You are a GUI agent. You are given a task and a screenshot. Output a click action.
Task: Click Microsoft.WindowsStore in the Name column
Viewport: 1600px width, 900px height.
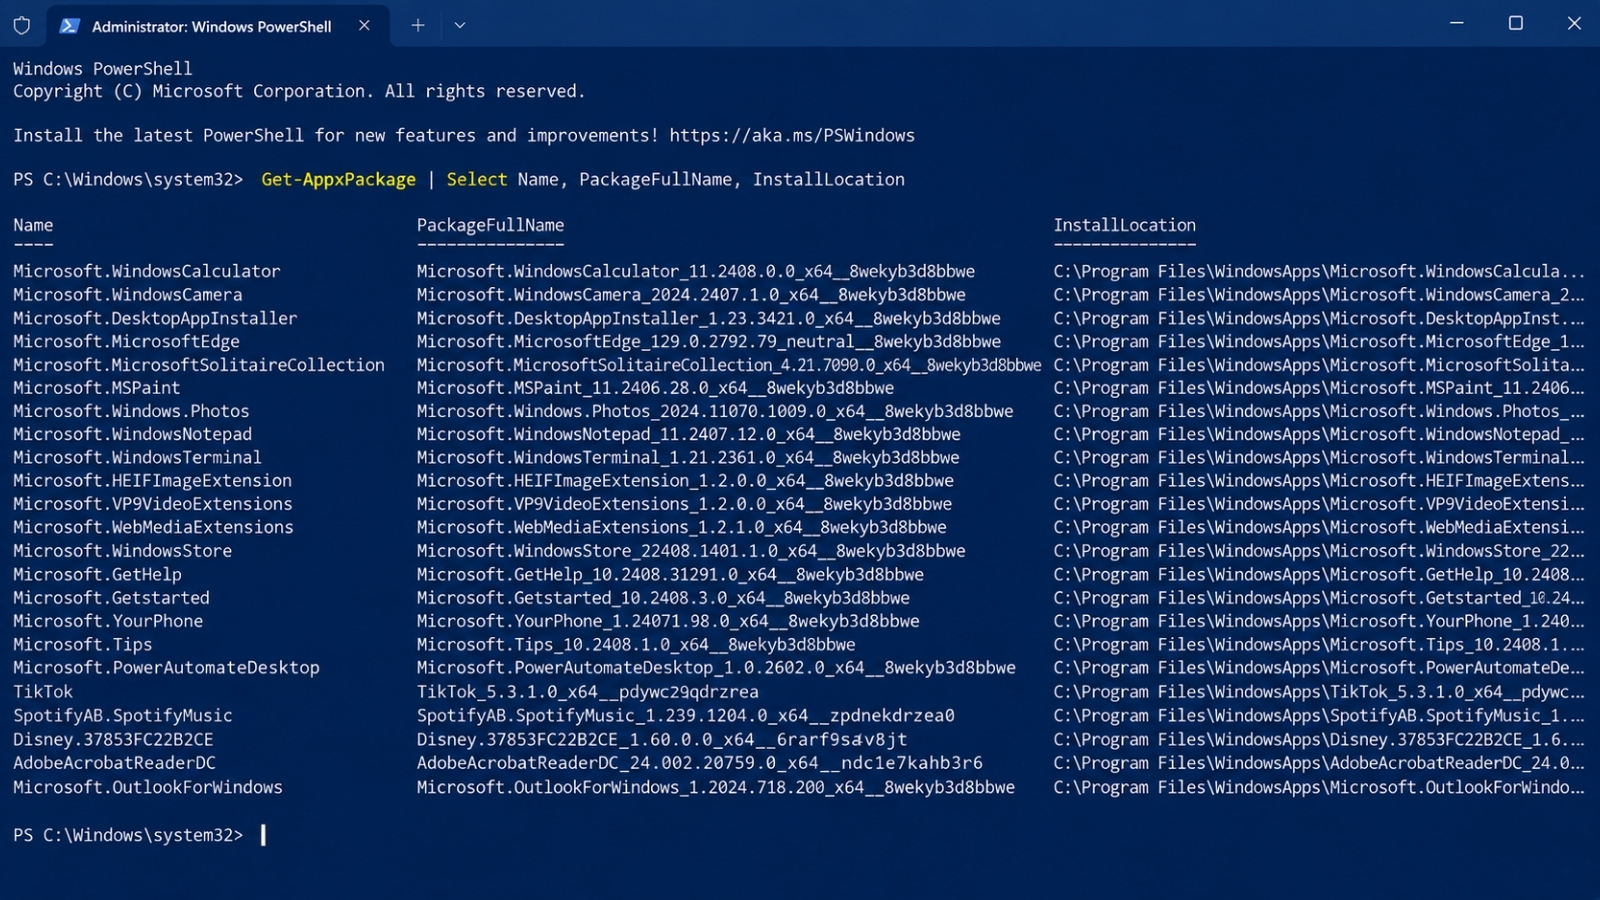pyautogui.click(x=123, y=551)
